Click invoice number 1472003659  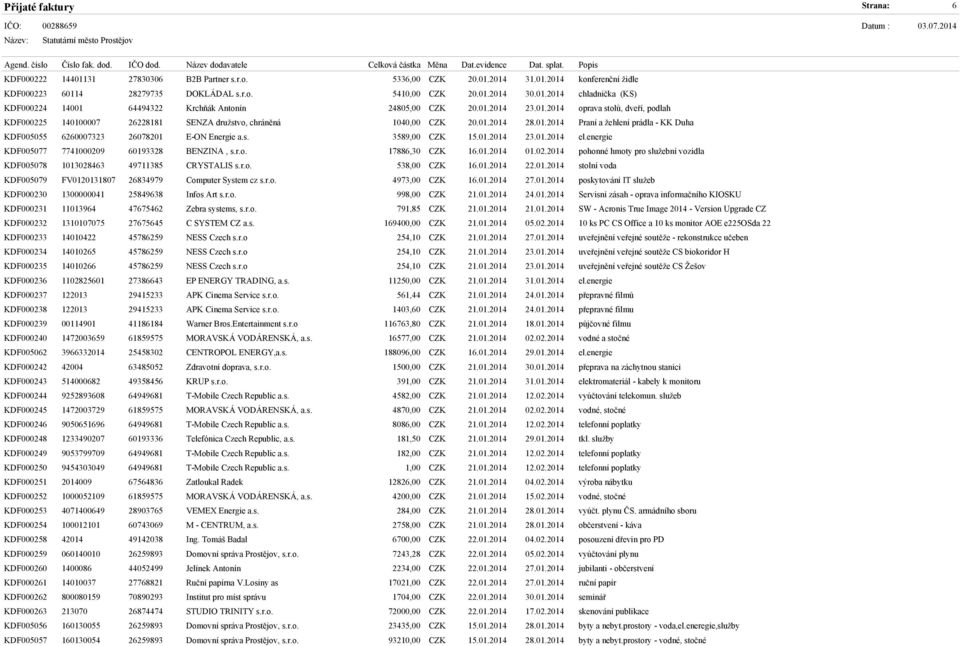(83, 338)
